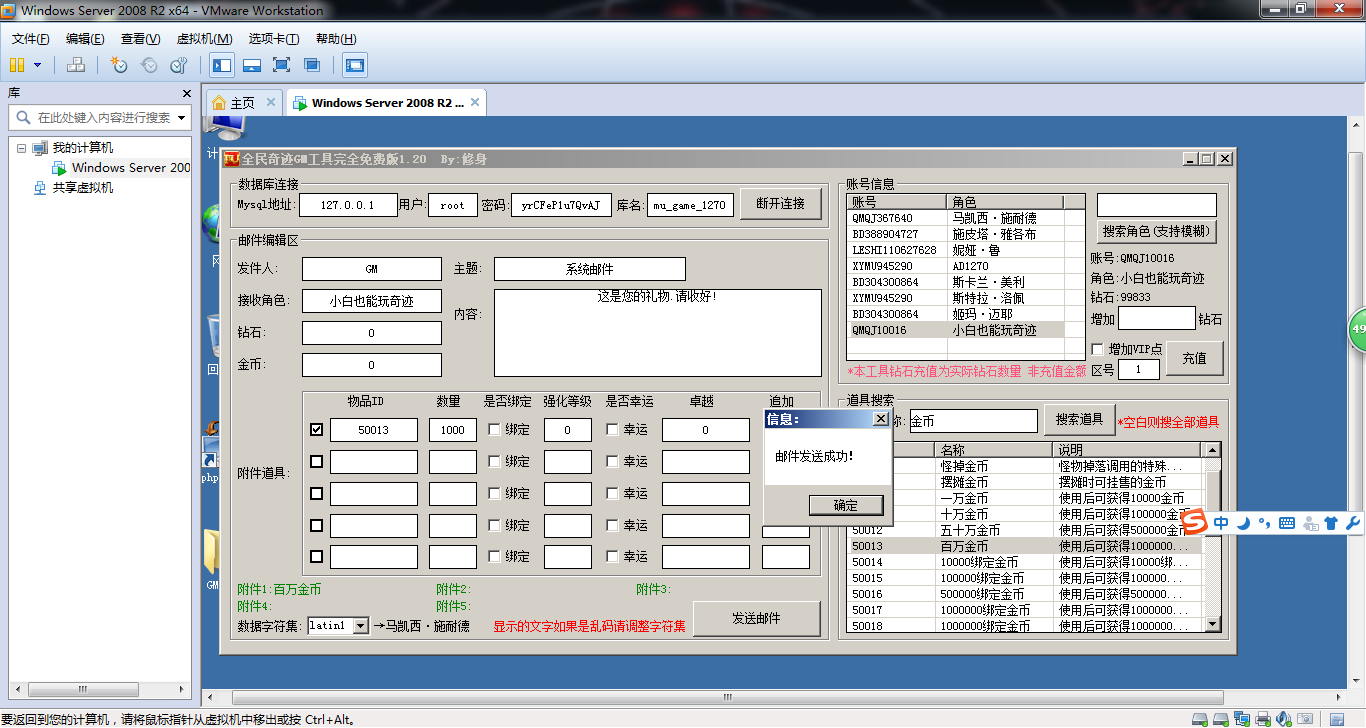Switch the VM to full screen mode
Image resolution: width=1366 pixels, height=728 pixels.
click(282, 65)
